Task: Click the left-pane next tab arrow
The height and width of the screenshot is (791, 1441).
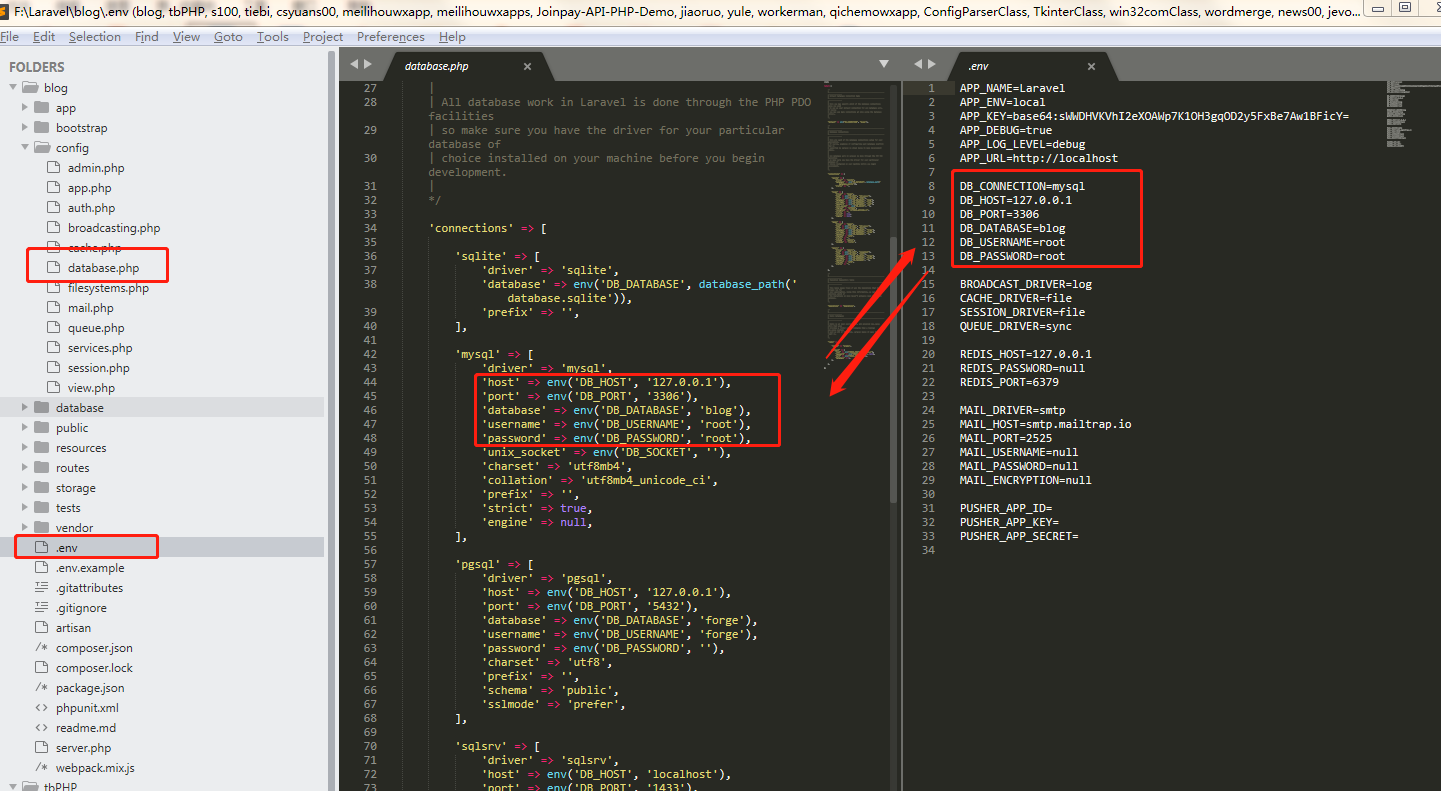Action: pyautogui.click(x=369, y=64)
